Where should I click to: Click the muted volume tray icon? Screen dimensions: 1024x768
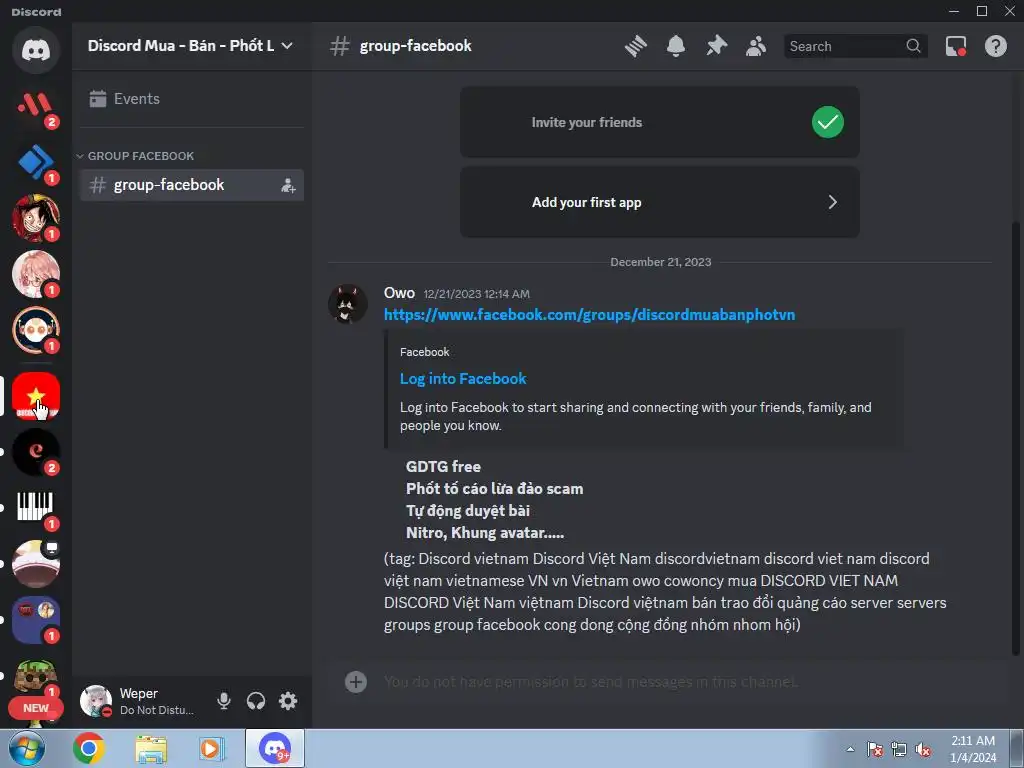pos(923,749)
